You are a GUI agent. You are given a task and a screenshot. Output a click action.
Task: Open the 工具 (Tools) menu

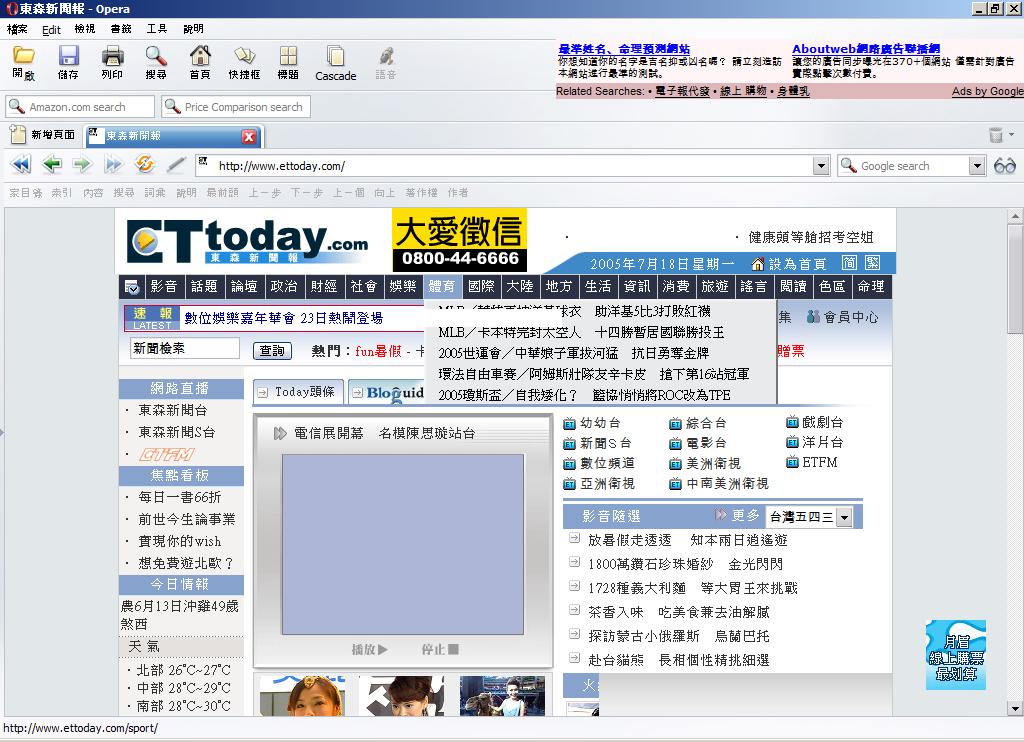[157, 29]
